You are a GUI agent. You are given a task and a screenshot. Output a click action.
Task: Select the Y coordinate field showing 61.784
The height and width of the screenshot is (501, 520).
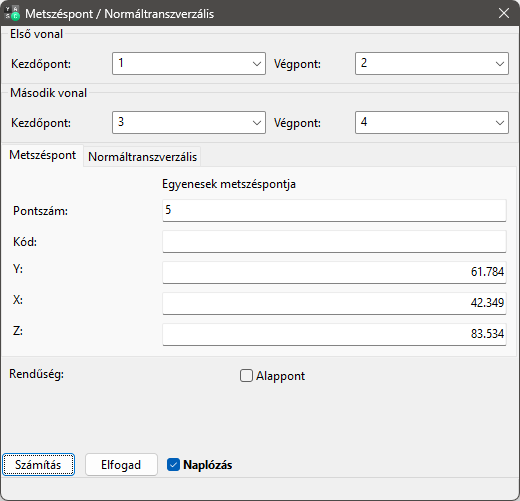pyautogui.click(x=334, y=272)
